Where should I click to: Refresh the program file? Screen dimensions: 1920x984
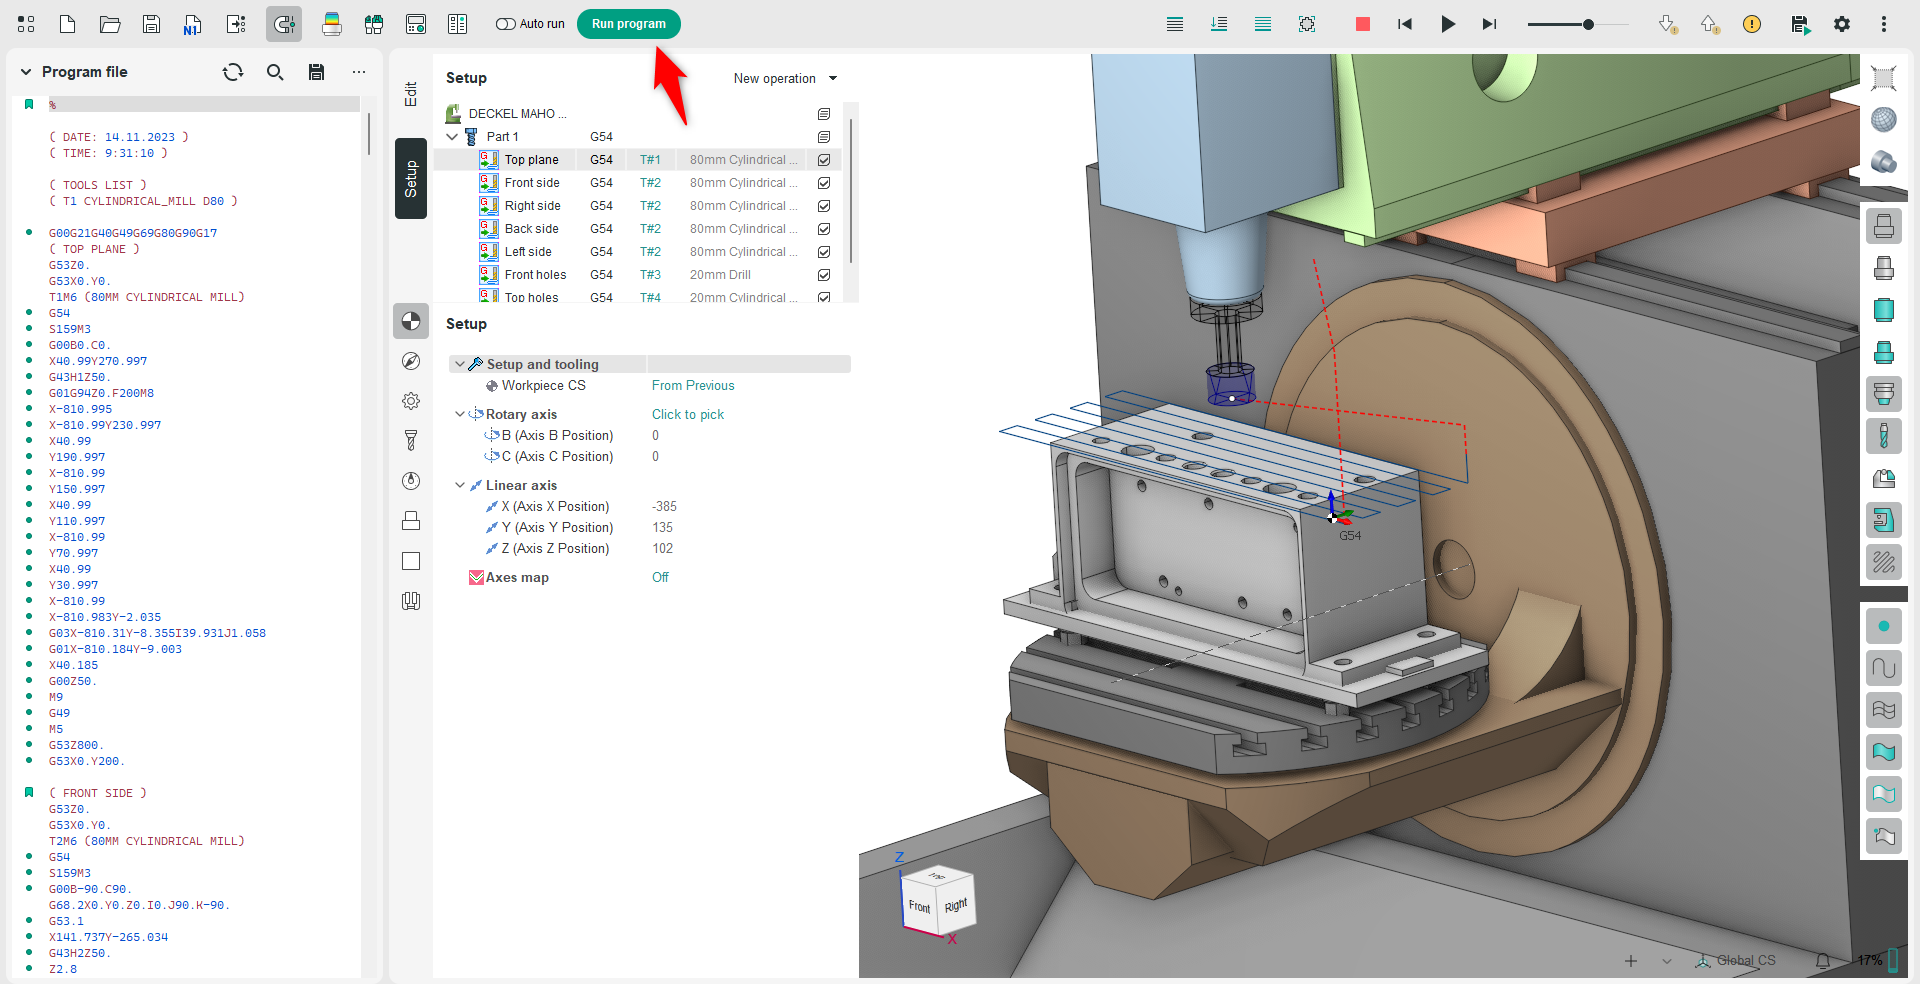(233, 72)
